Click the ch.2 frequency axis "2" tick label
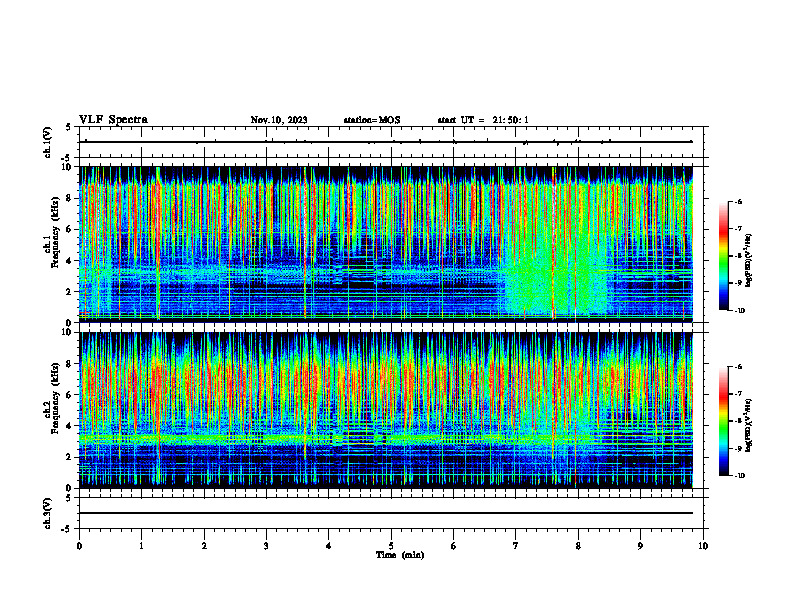 [70, 457]
